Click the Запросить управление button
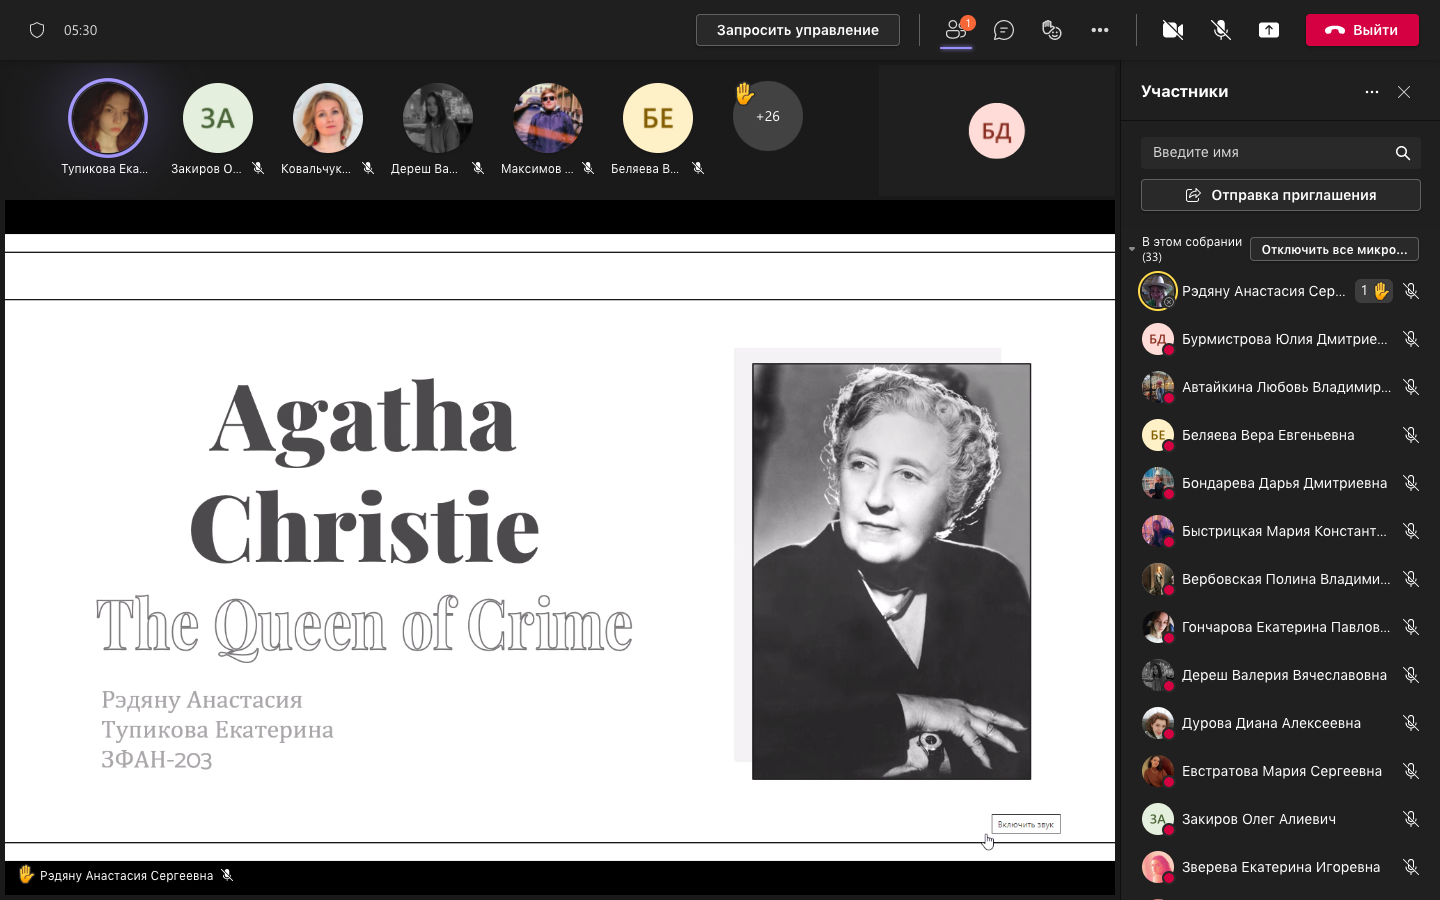 [797, 30]
